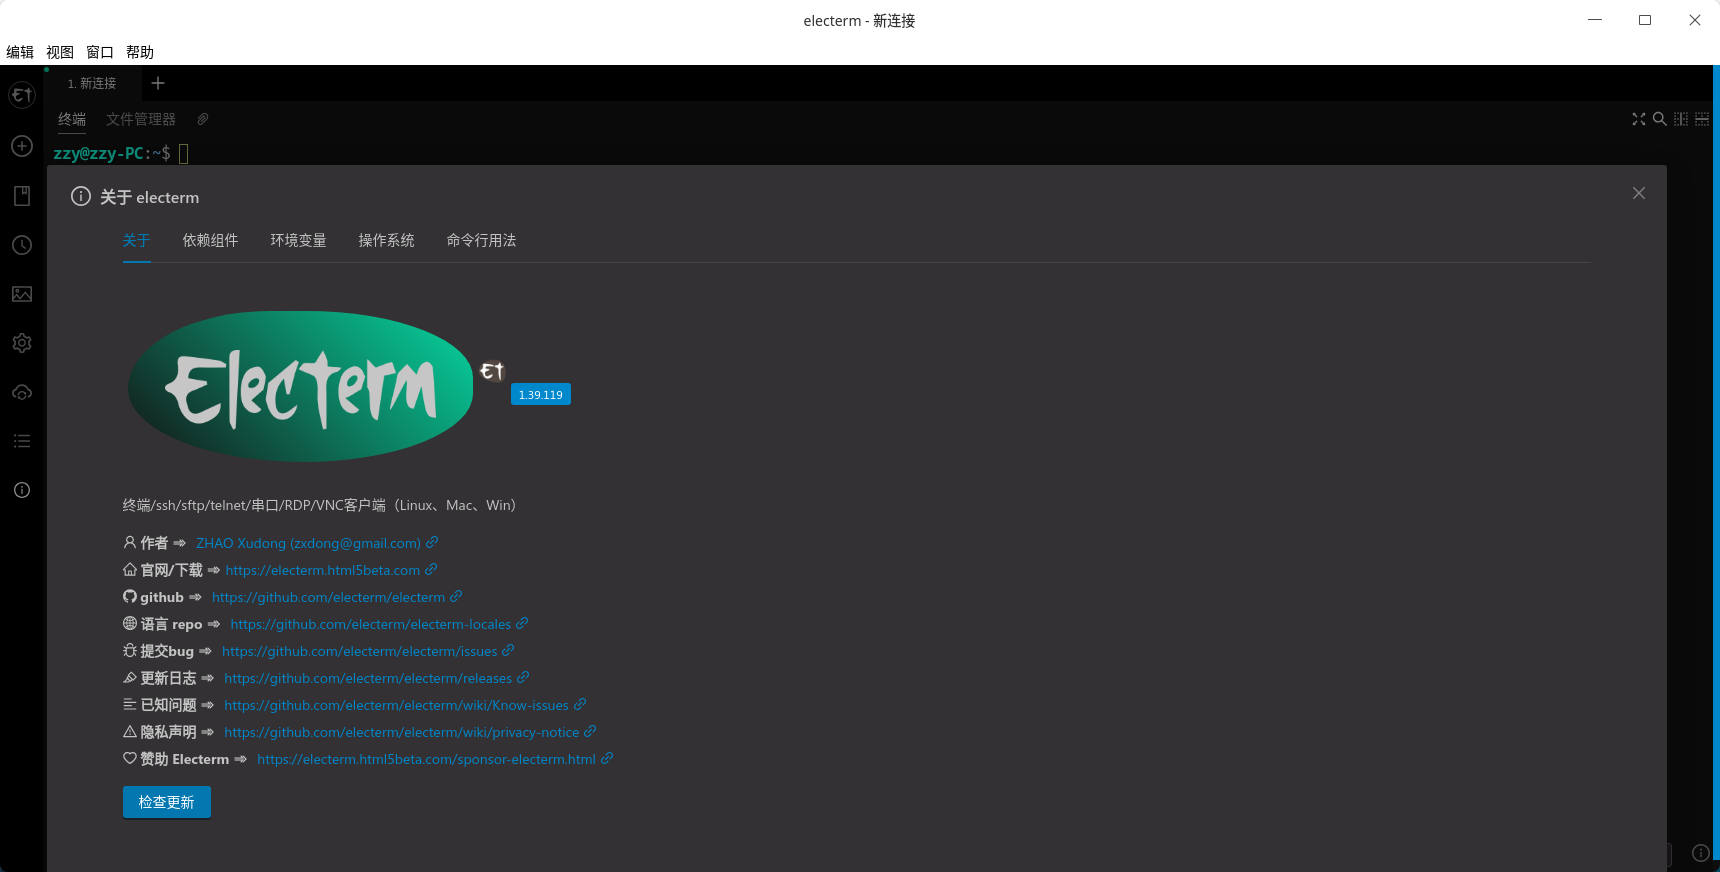The height and width of the screenshot is (872, 1720).
Task: Switch to the 环境变量 tab
Action: 298,240
